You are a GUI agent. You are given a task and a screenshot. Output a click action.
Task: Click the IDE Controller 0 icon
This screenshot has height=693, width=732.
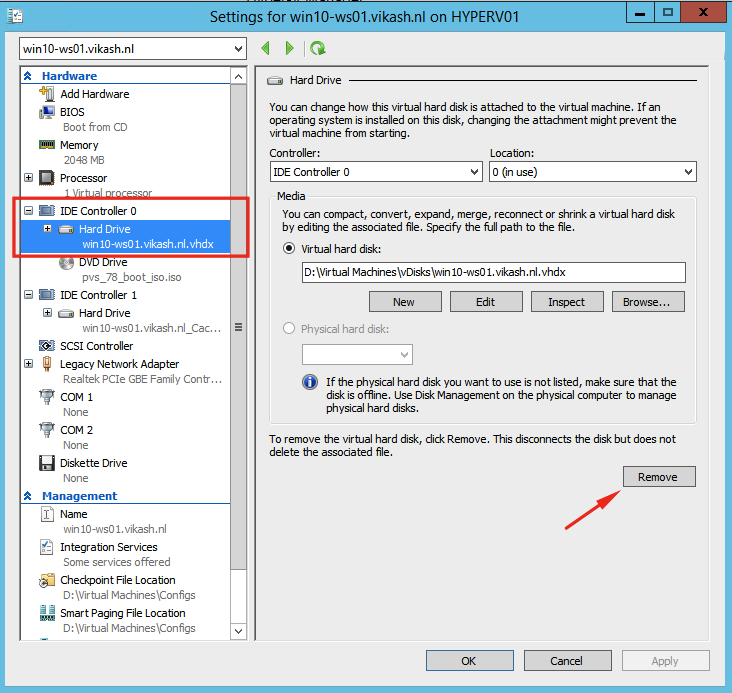click(x=47, y=211)
